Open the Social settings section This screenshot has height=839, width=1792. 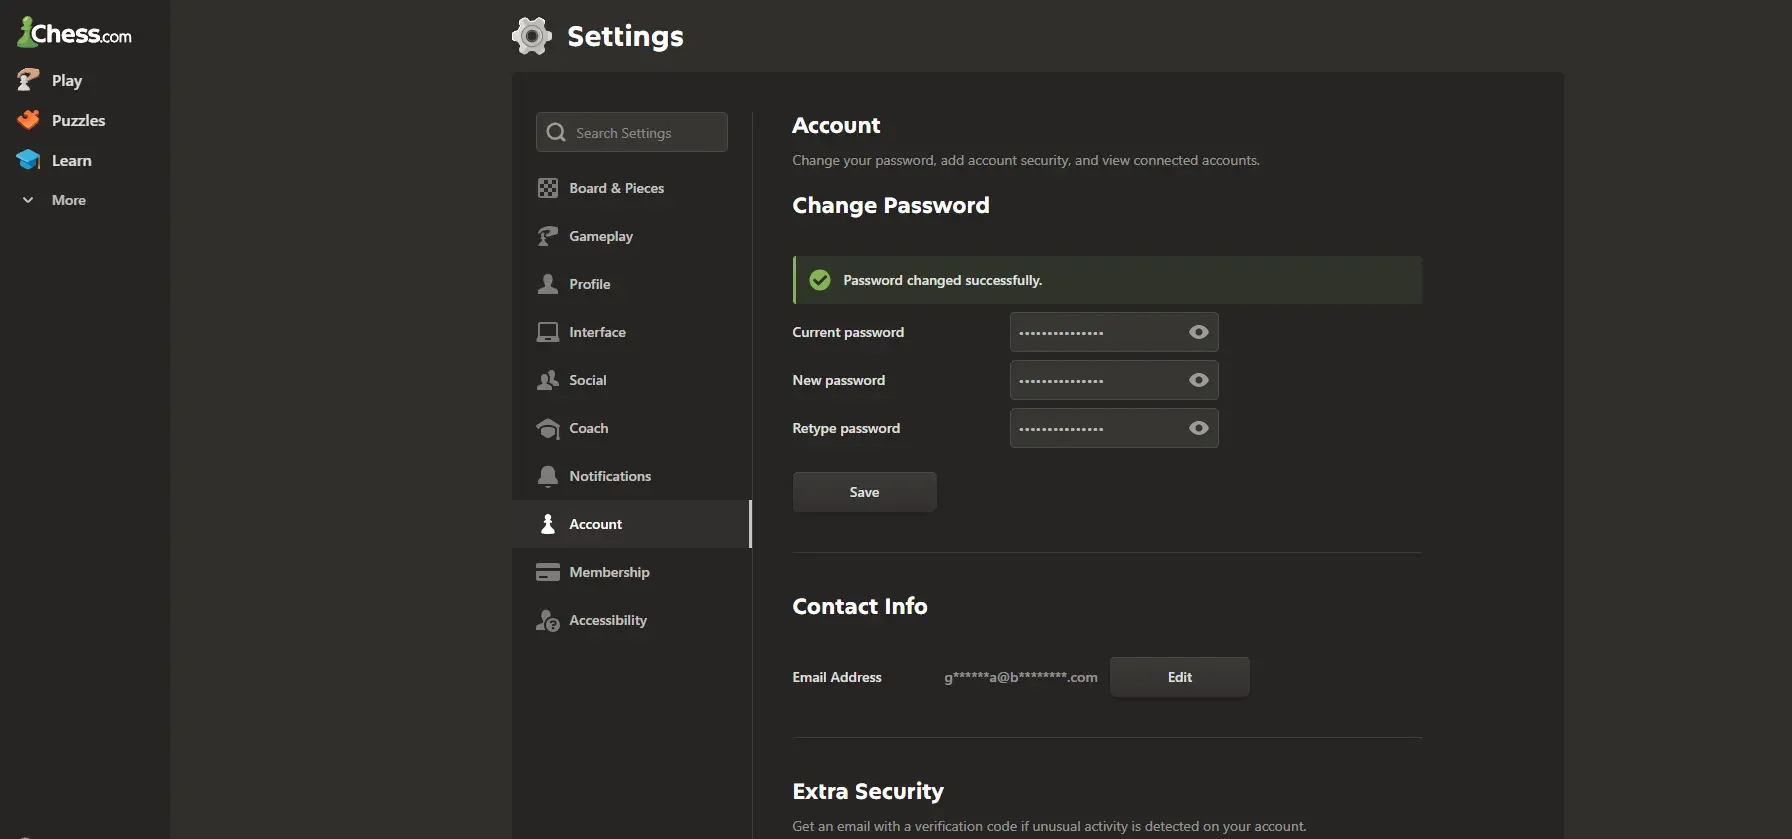(632, 380)
